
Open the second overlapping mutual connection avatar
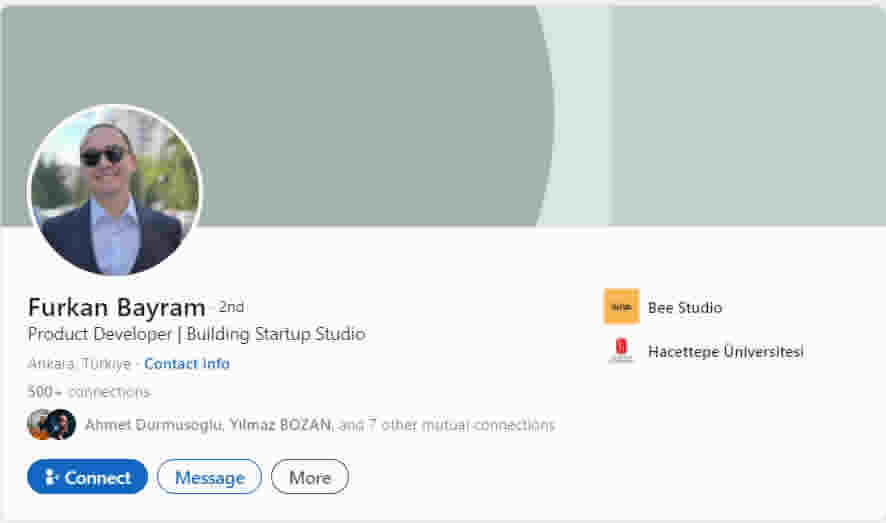tap(63, 425)
